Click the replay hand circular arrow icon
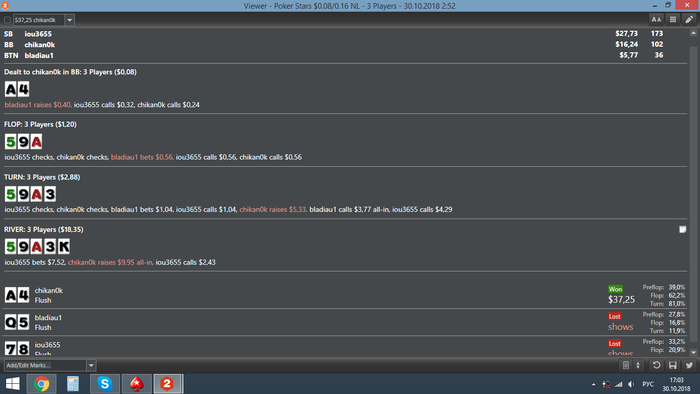Image resolution: width=700 pixels, height=394 pixels. tap(656, 365)
